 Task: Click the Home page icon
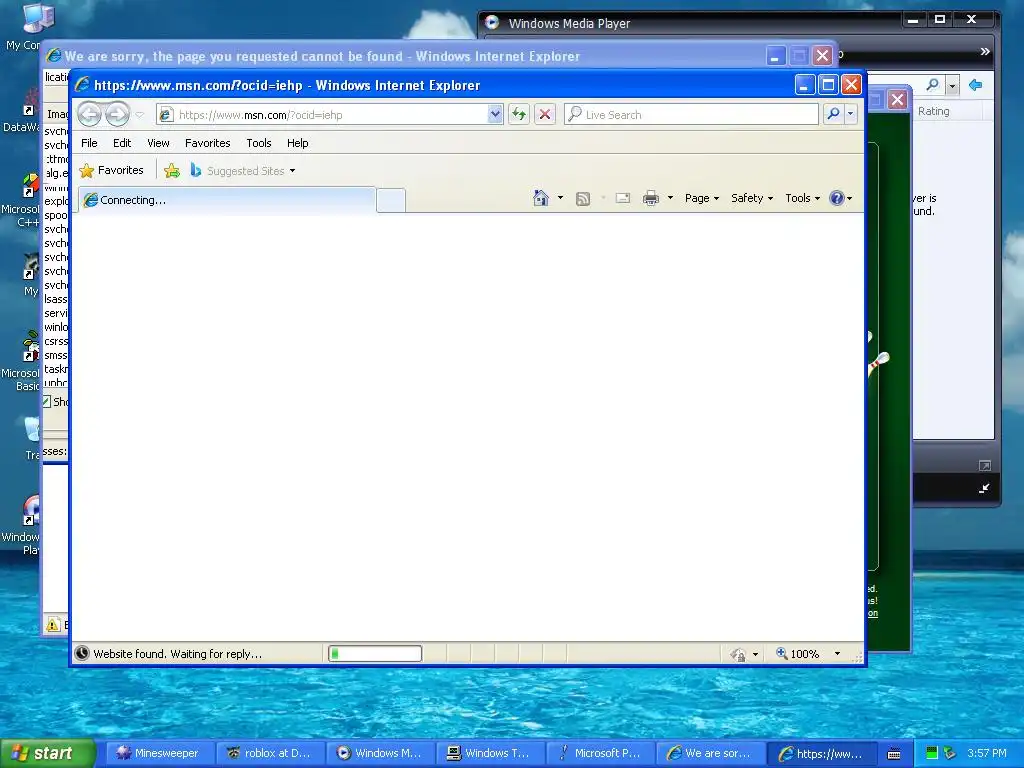(x=541, y=198)
